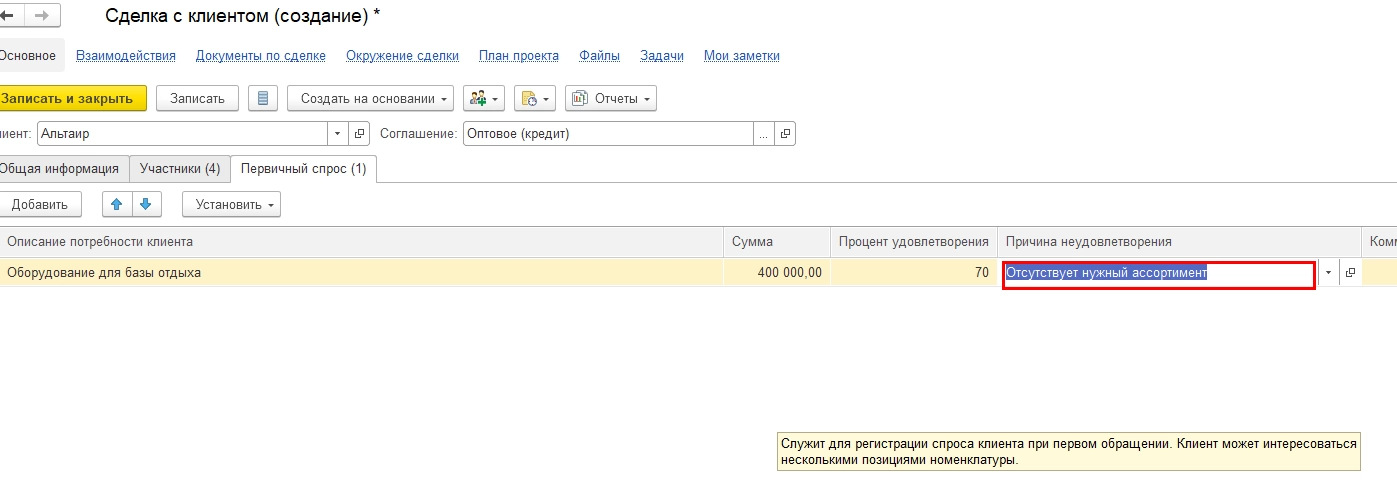Open the document with clock icon dropdown

pyautogui.click(x=535, y=98)
